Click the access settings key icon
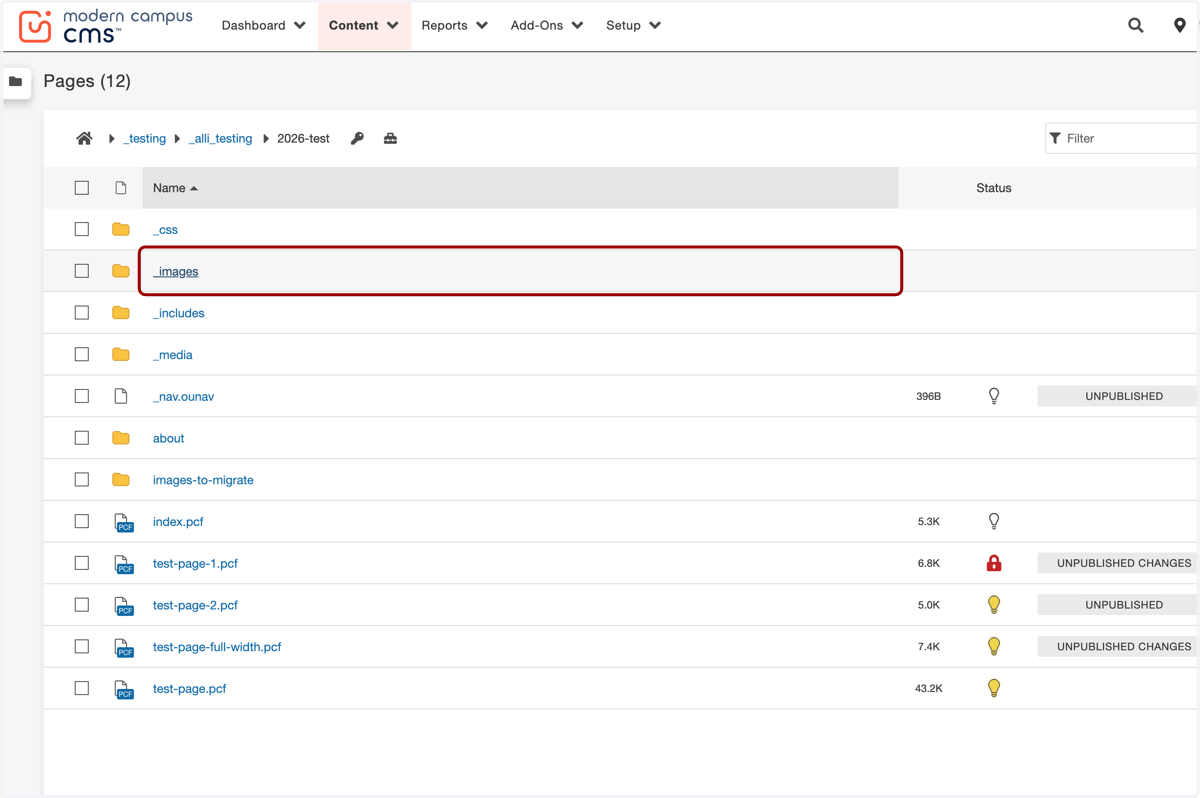 357,138
